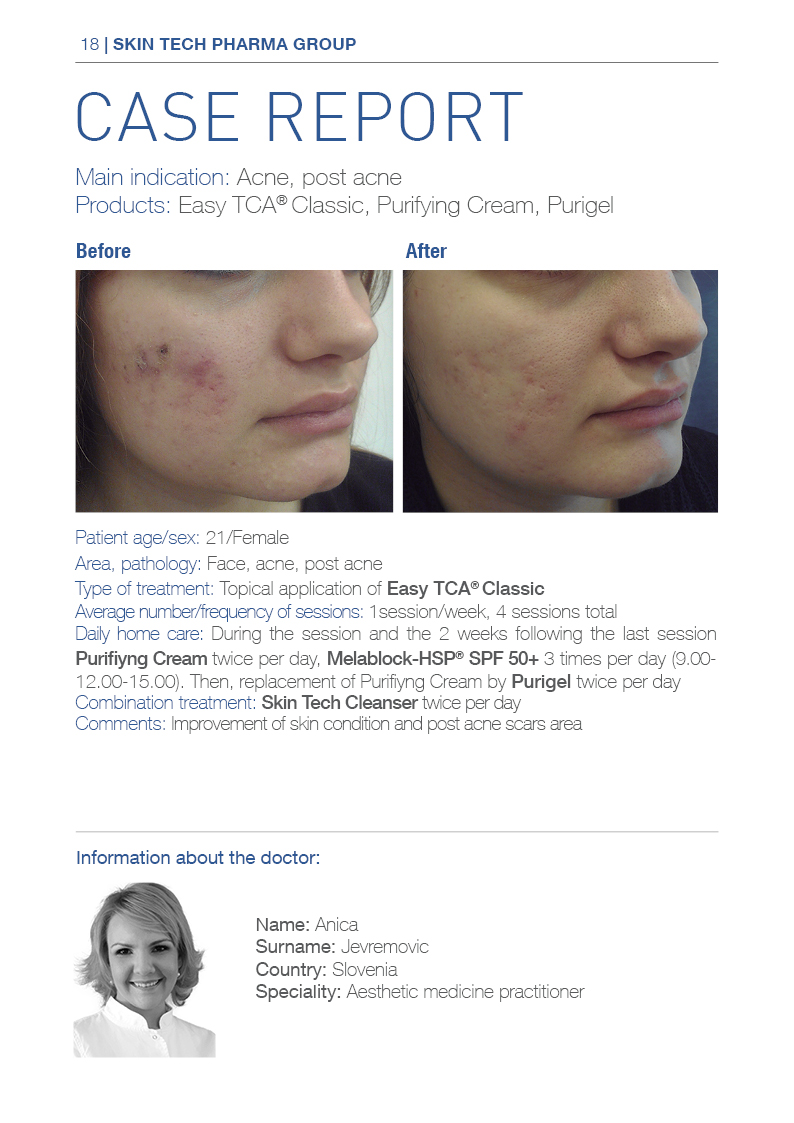Click the Comments line

[x=329, y=724]
